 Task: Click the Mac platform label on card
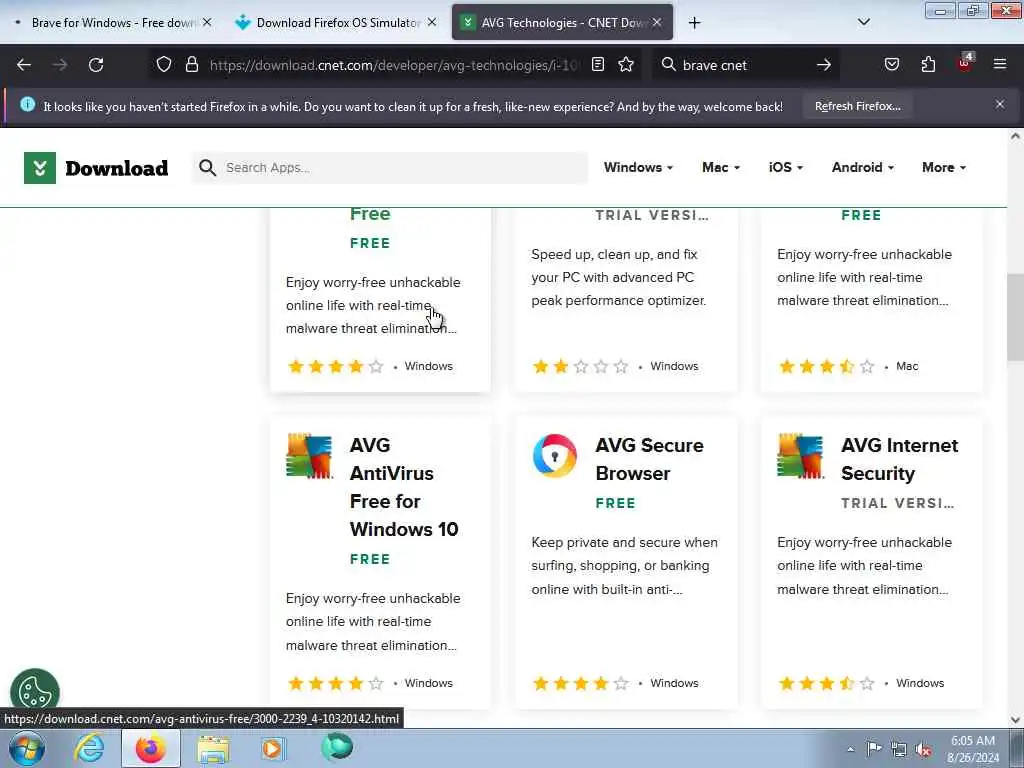point(906,366)
